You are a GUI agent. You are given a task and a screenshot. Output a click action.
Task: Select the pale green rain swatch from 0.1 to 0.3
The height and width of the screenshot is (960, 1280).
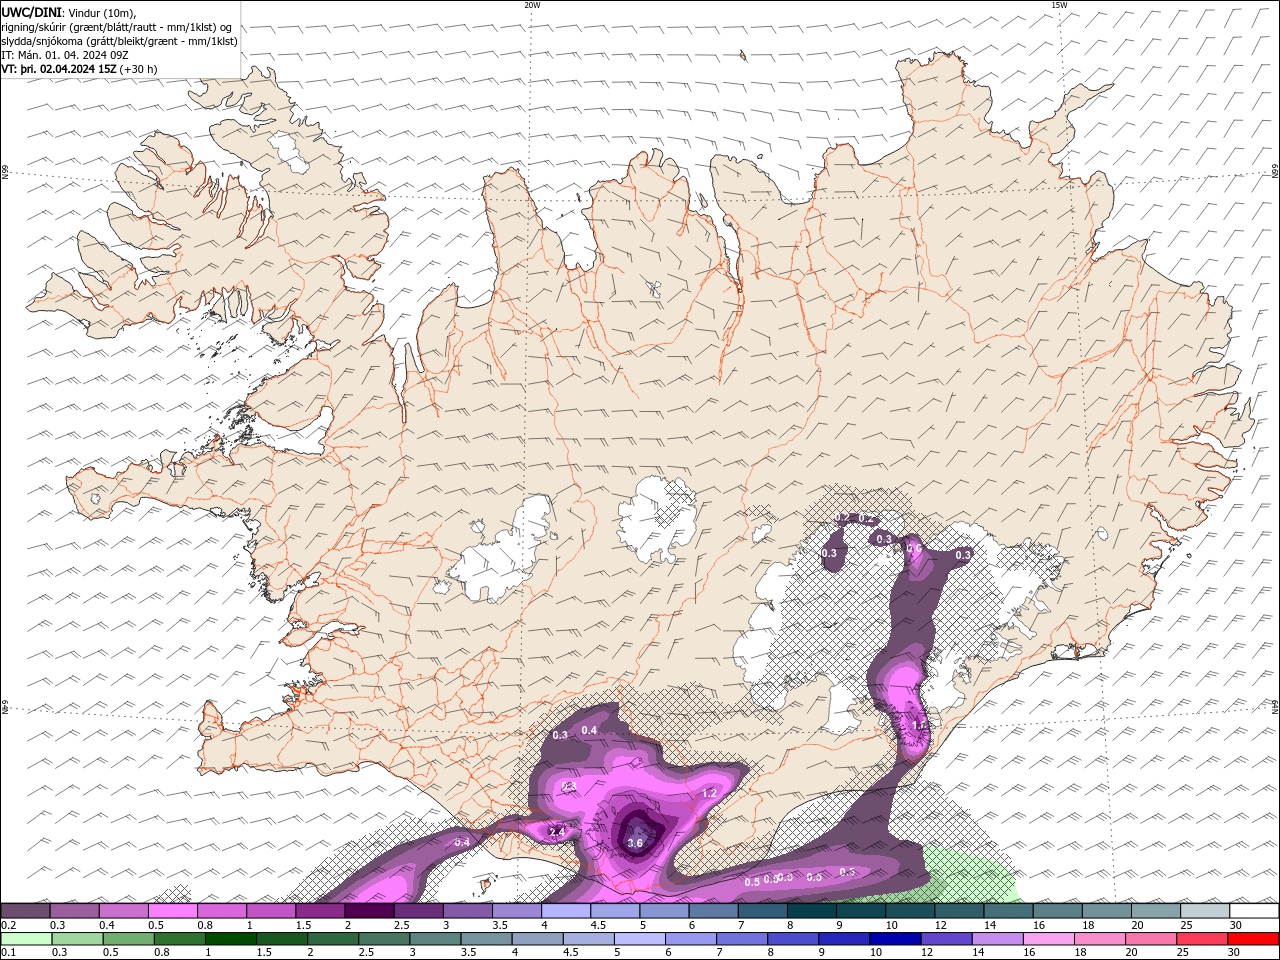click(x=27, y=939)
